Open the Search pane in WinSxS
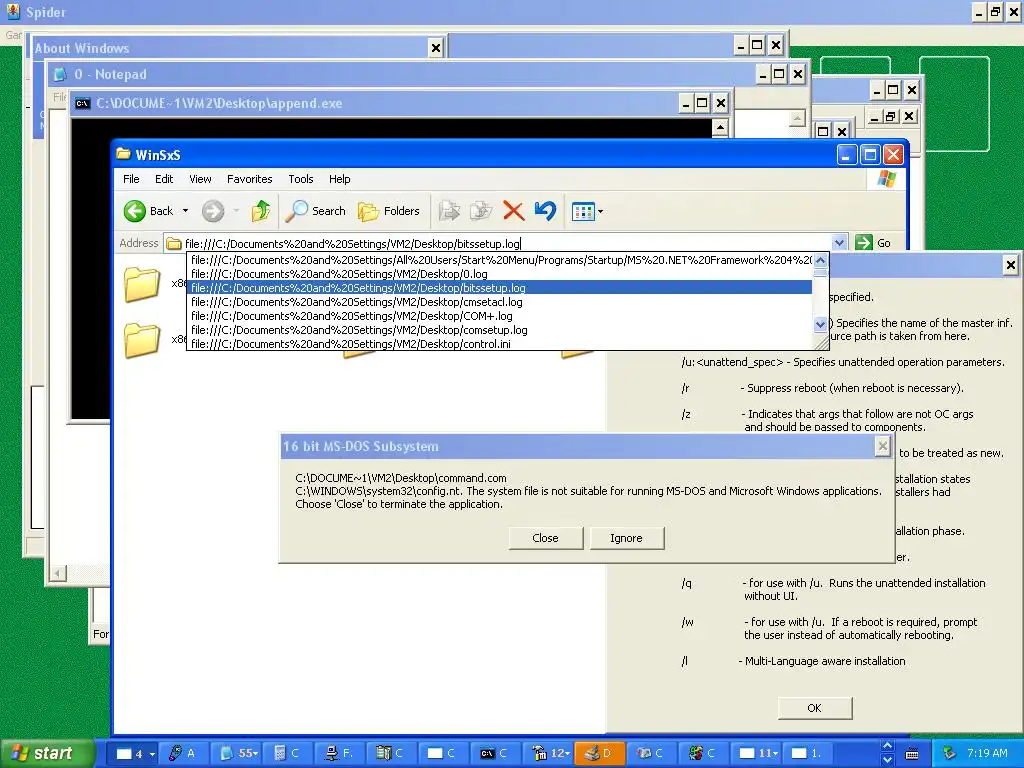The height and width of the screenshot is (768, 1024). pyautogui.click(x=316, y=211)
